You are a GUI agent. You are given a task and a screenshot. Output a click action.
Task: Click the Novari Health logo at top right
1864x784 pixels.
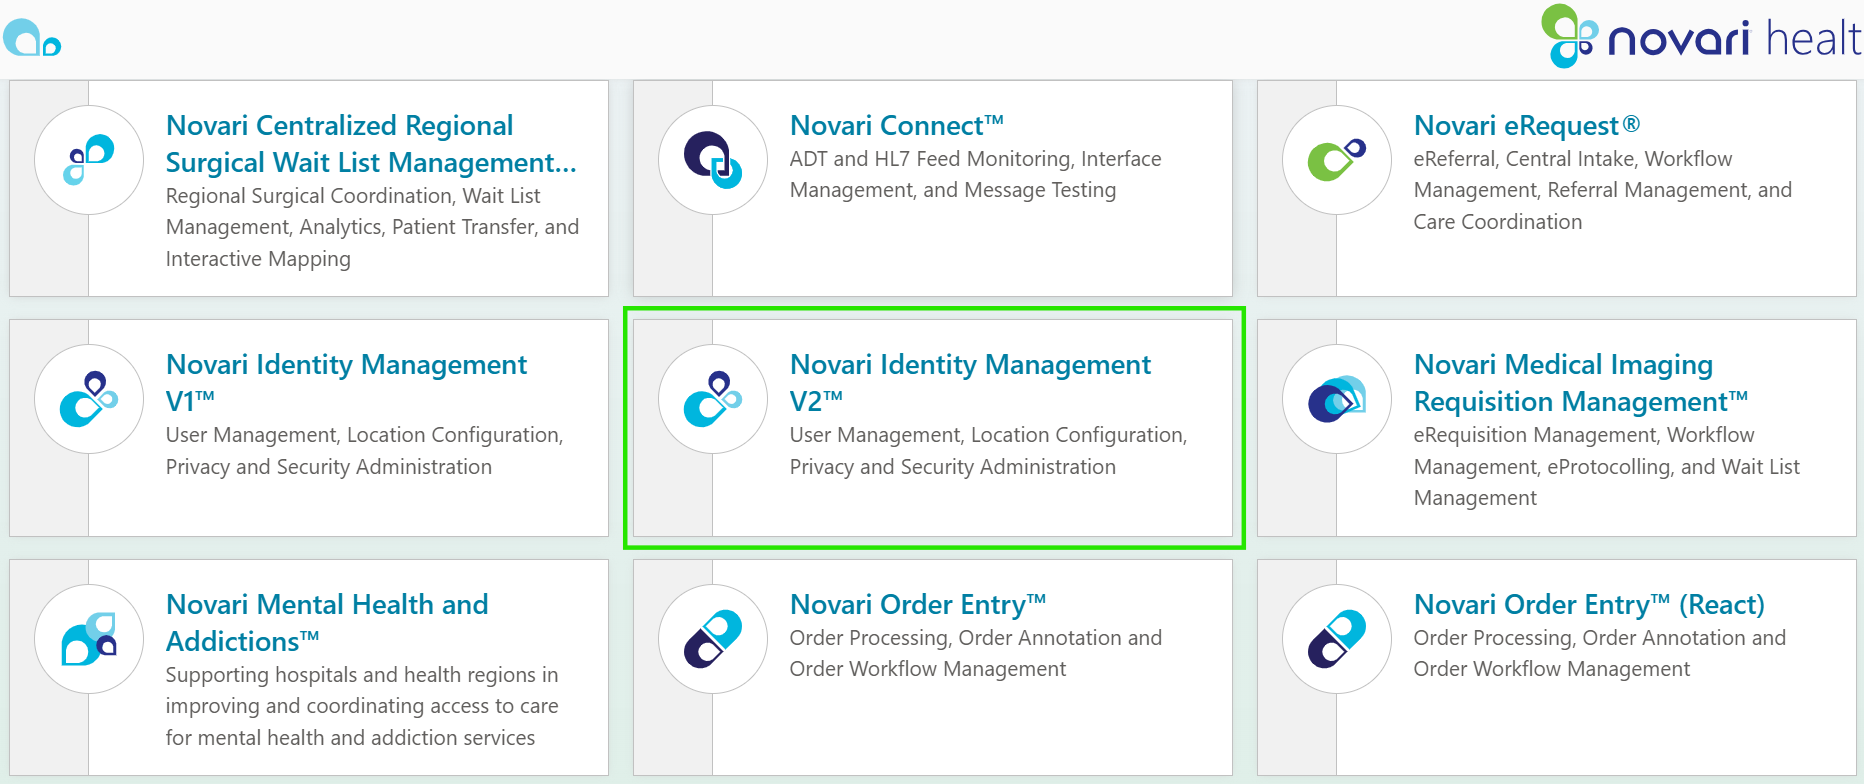click(1702, 37)
